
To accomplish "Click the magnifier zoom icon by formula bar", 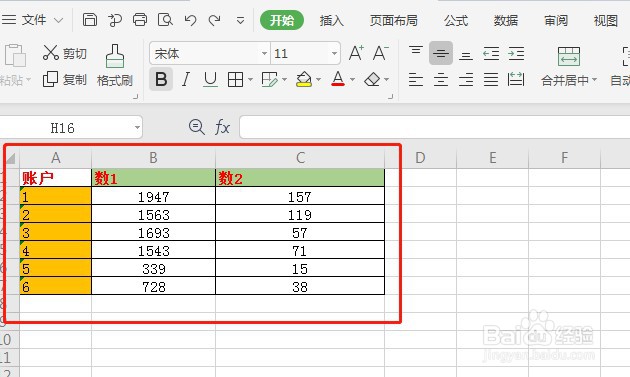I will point(196,127).
